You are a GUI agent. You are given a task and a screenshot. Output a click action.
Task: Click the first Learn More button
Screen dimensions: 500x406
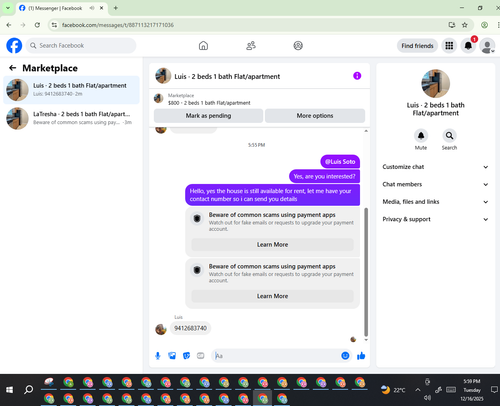tap(272, 244)
